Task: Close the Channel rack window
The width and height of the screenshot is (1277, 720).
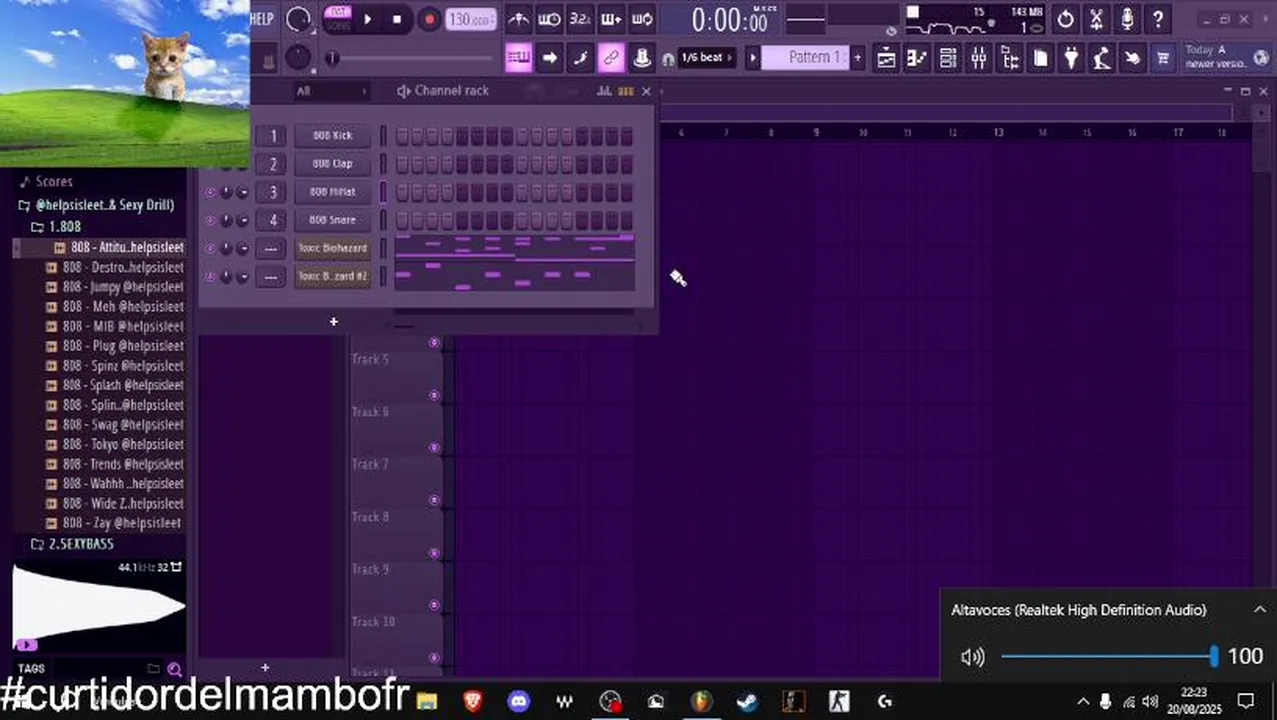Action: pos(646,91)
